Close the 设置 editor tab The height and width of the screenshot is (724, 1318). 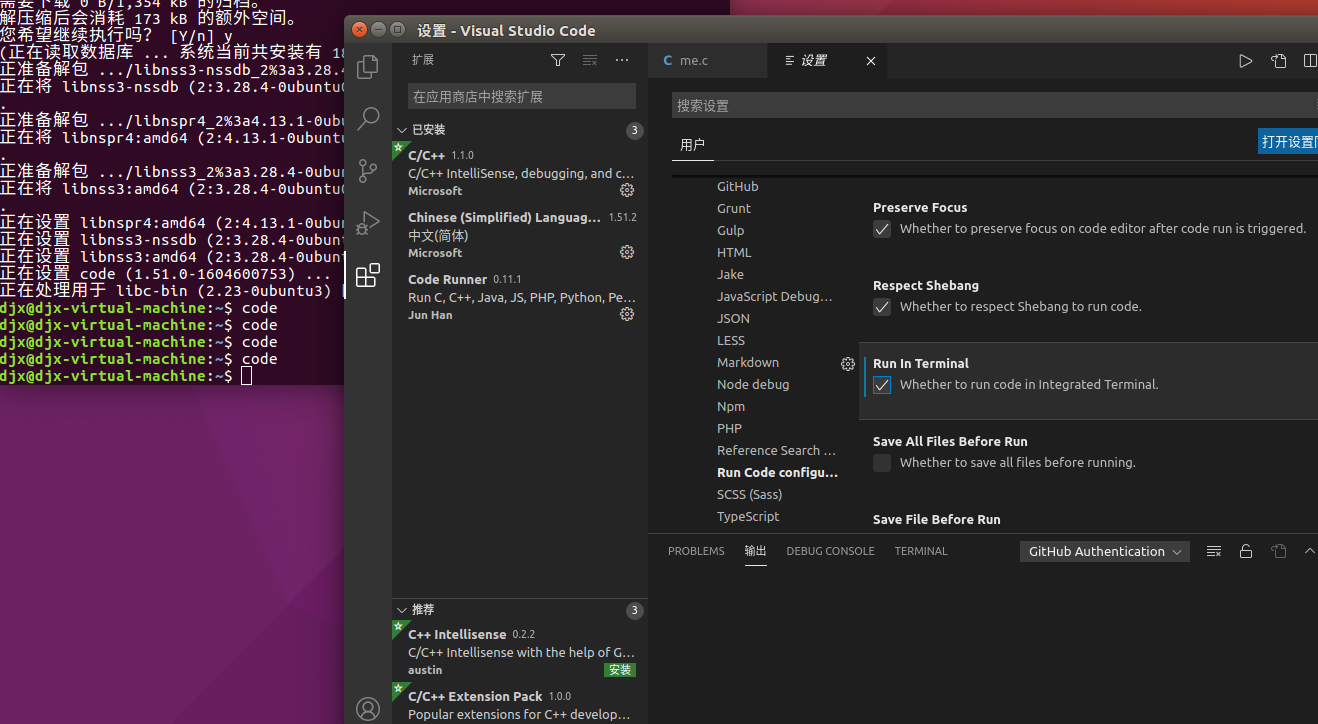[x=871, y=61]
